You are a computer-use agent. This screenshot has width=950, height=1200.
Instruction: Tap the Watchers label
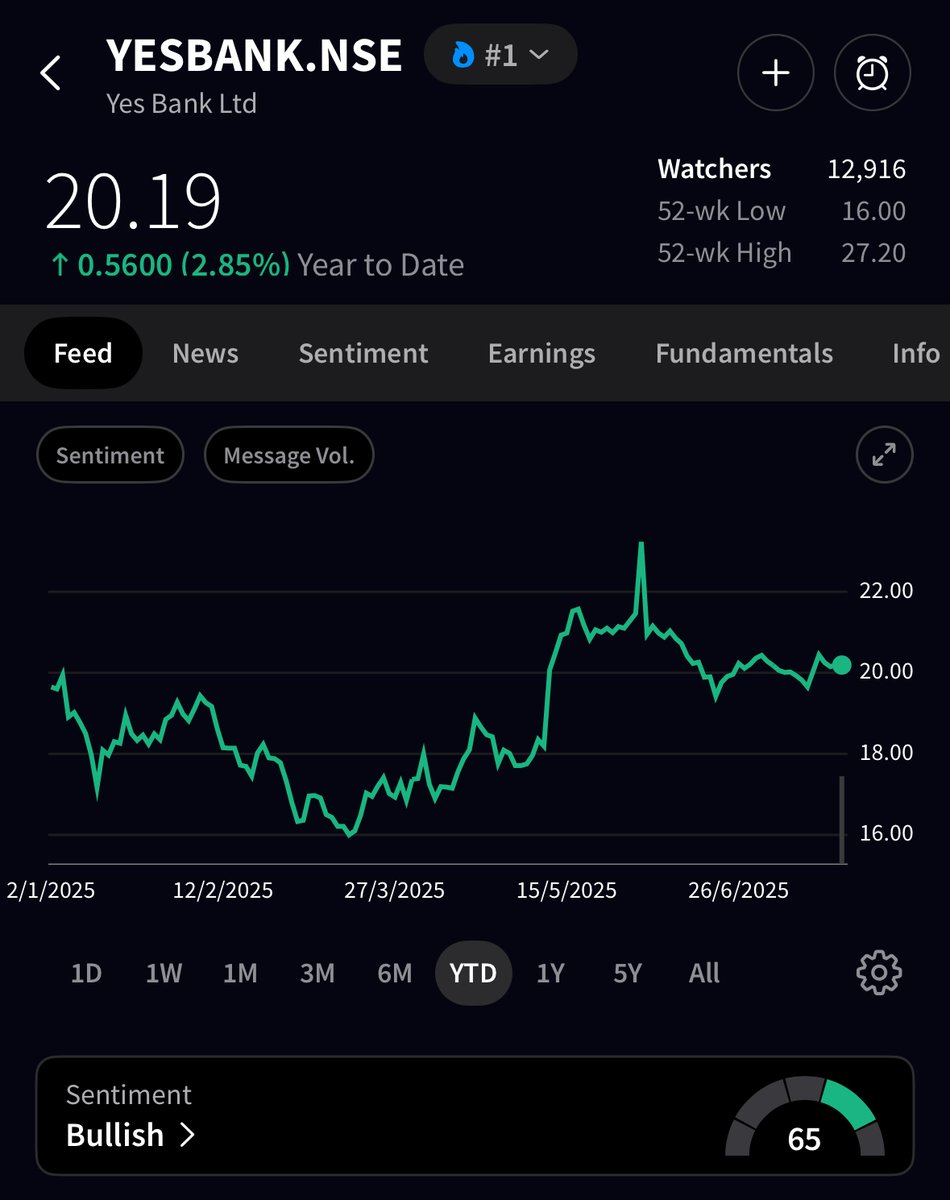[714, 169]
